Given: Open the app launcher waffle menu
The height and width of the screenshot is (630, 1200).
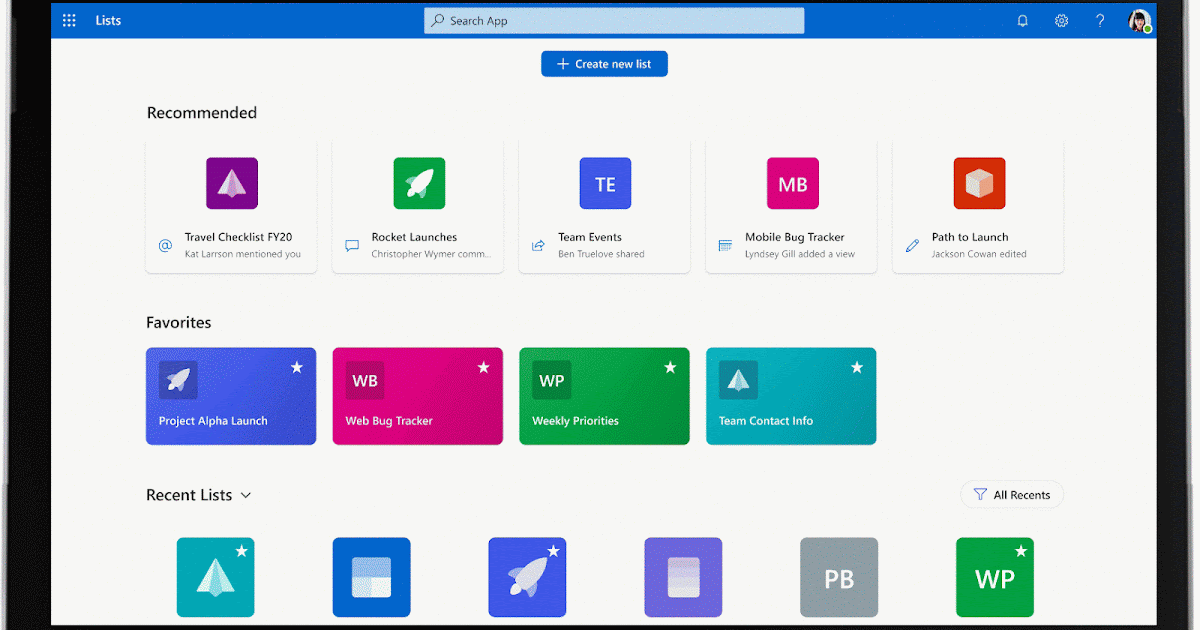Looking at the screenshot, I should (x=69, y=20).
